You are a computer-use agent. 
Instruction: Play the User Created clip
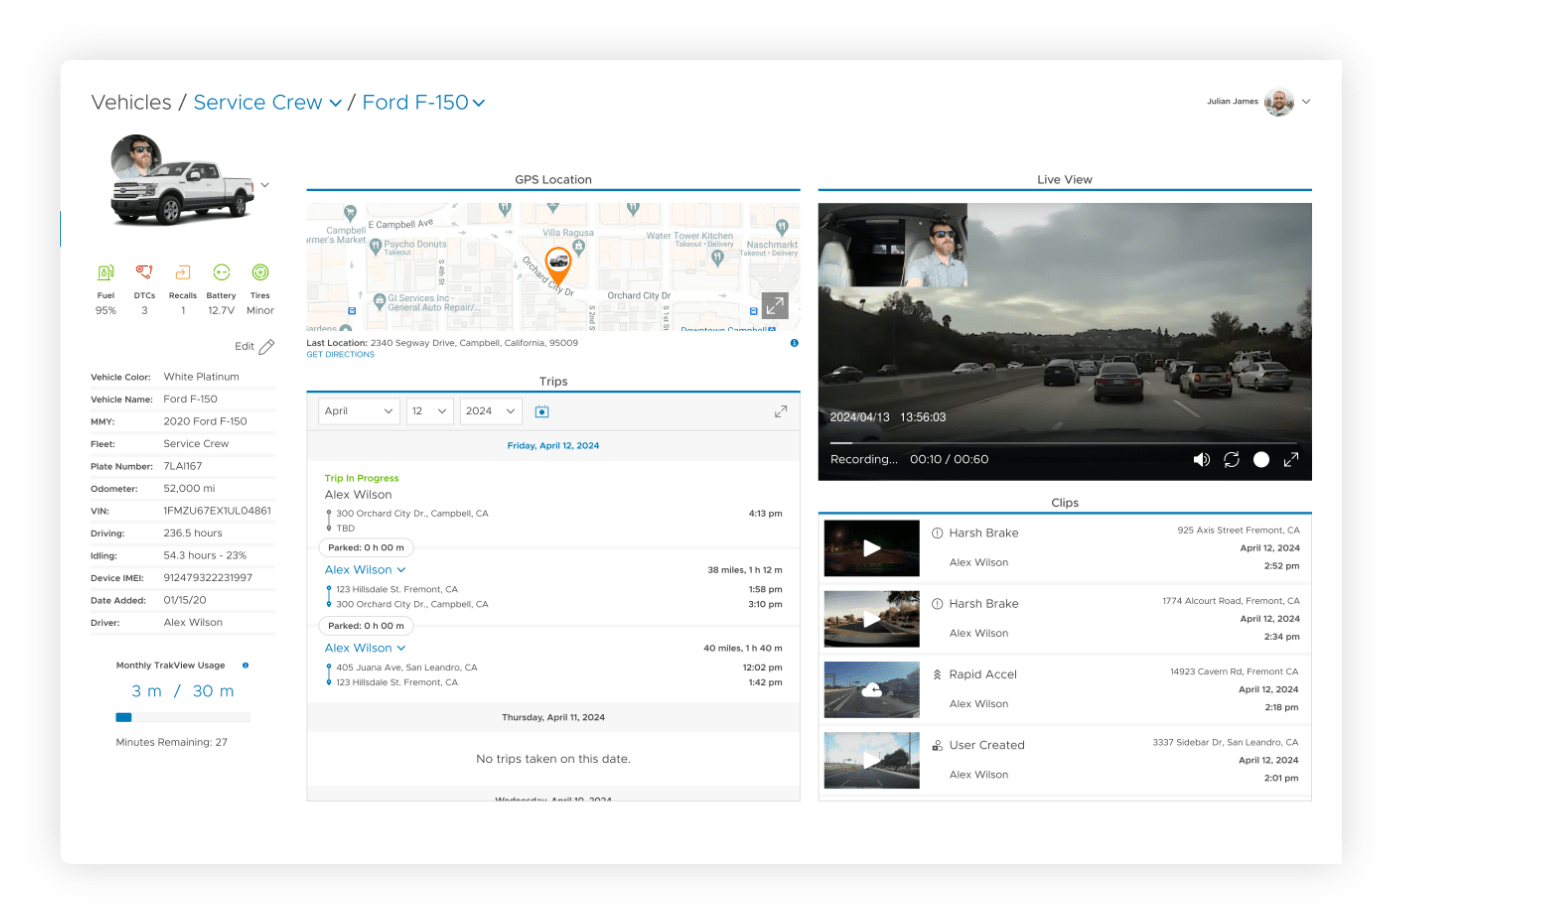(x=872, y=761)
